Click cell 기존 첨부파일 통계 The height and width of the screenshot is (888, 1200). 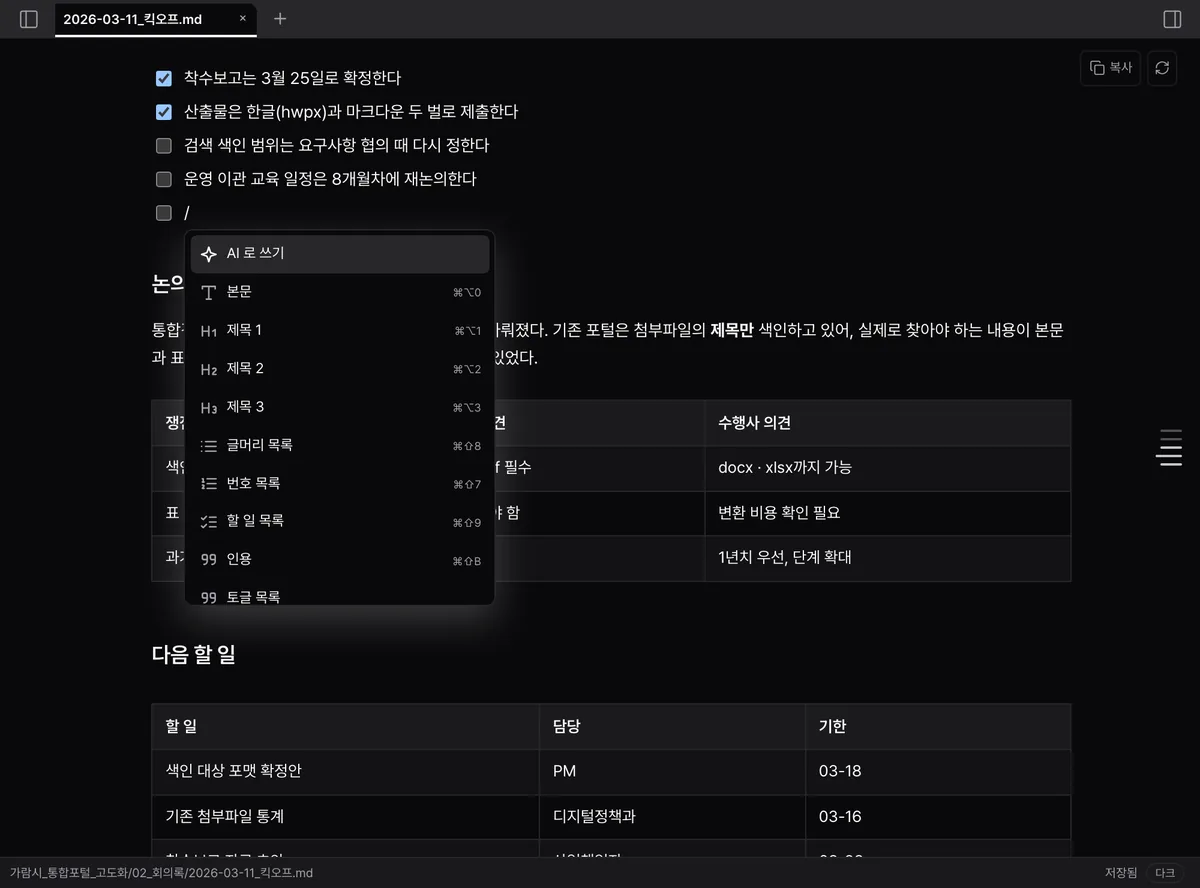coord(345,817)
